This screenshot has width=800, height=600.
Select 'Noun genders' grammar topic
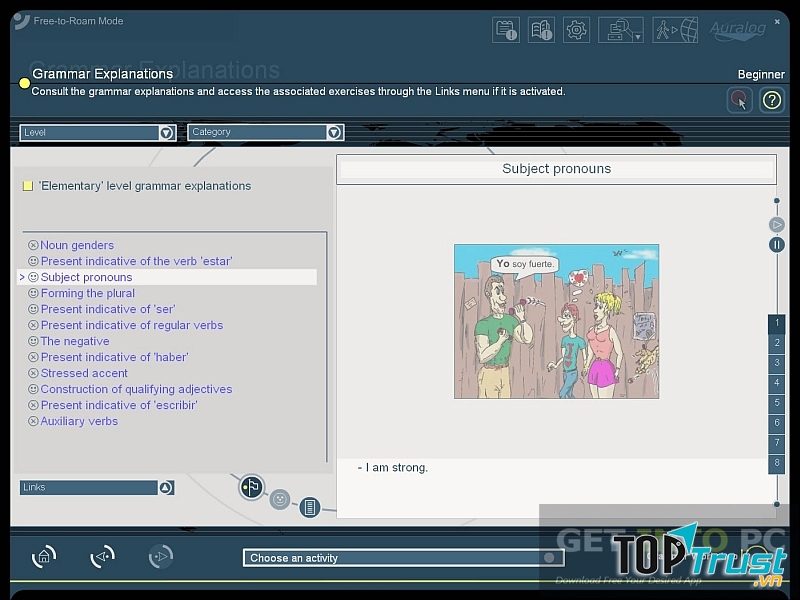77,245
